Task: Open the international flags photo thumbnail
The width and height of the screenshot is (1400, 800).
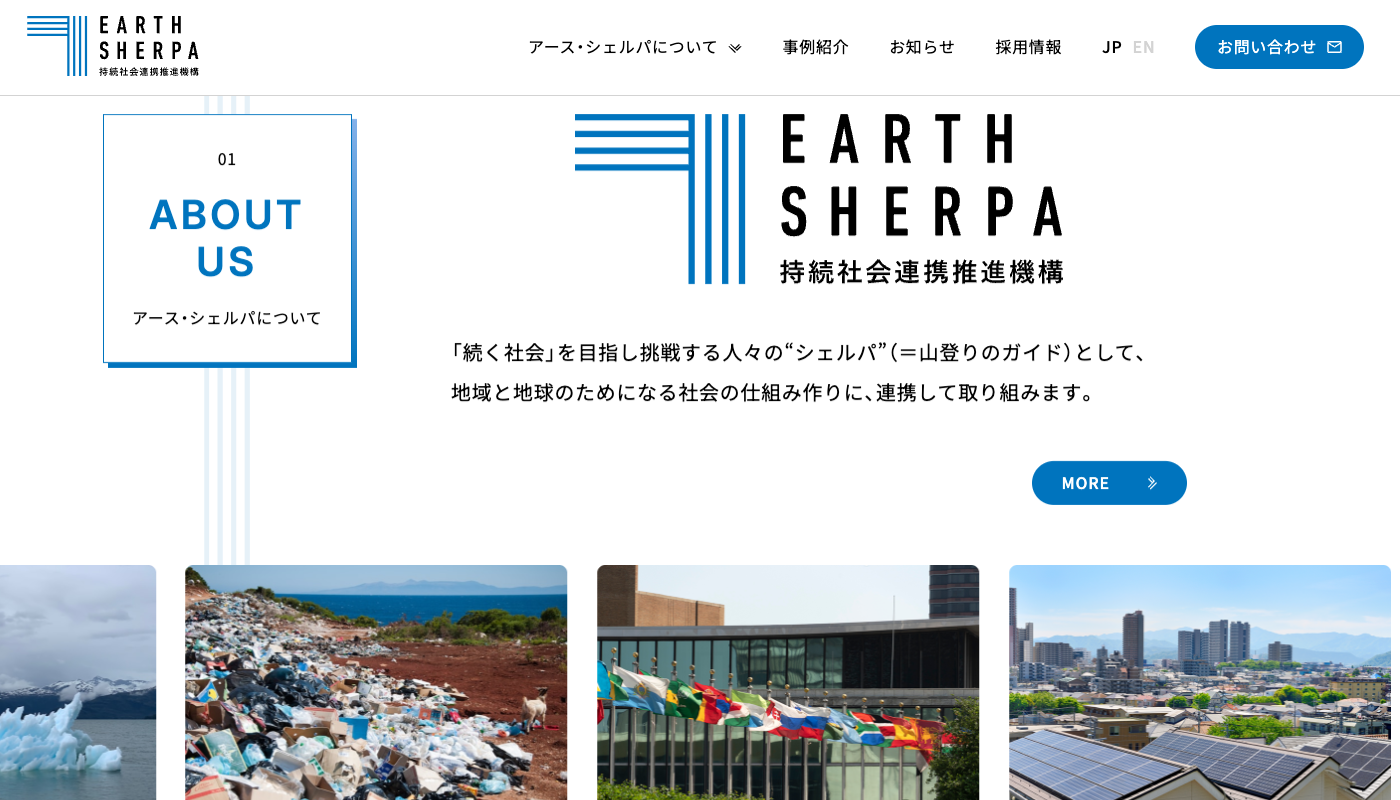Action: [x=788, y=682]
